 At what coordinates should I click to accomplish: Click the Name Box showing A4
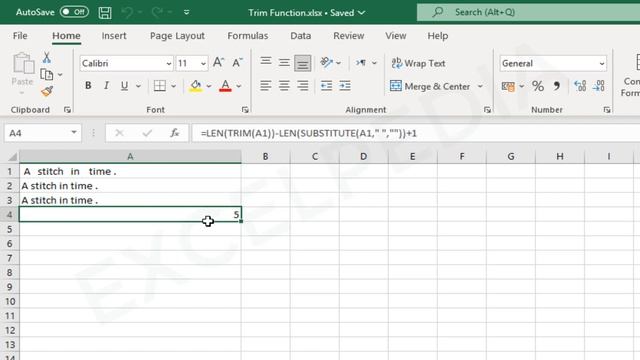click(x=42, y=133)
